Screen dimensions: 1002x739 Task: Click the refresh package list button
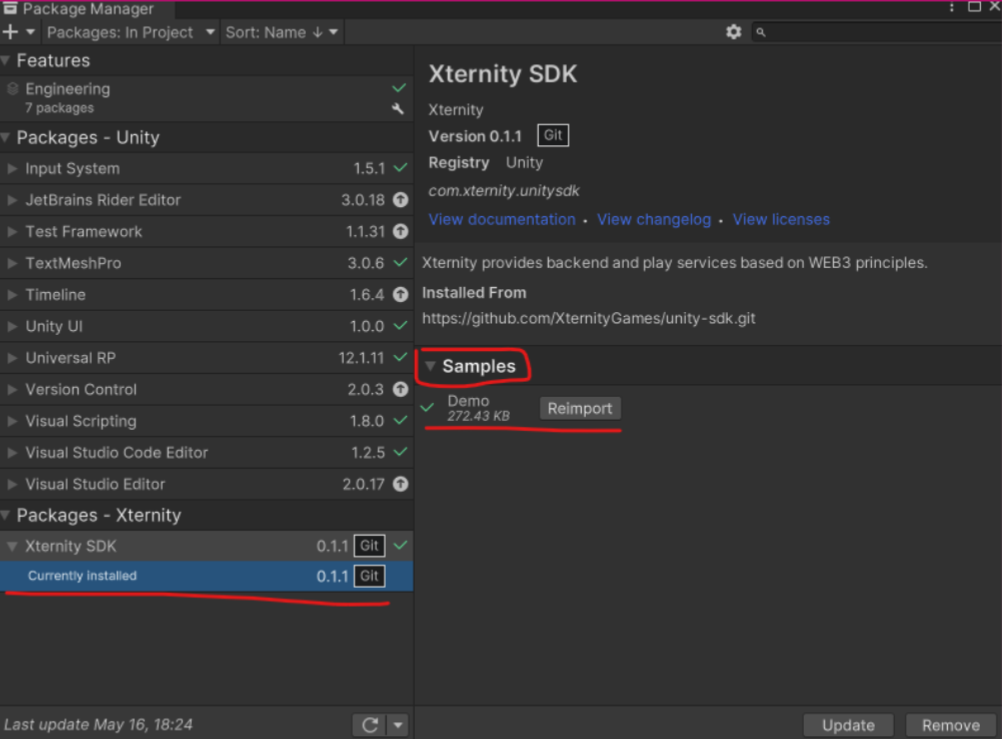click(x=369, y=725)
